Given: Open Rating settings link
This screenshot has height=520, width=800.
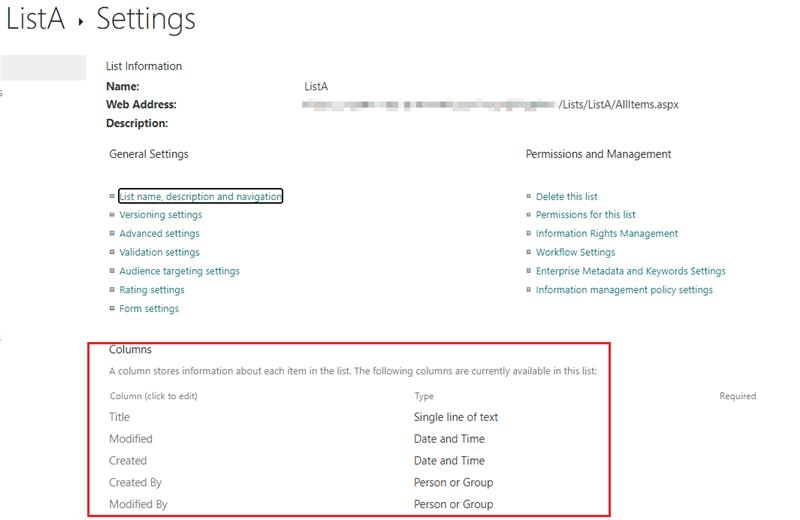Looking at the screenshot, I should [152, 290].
